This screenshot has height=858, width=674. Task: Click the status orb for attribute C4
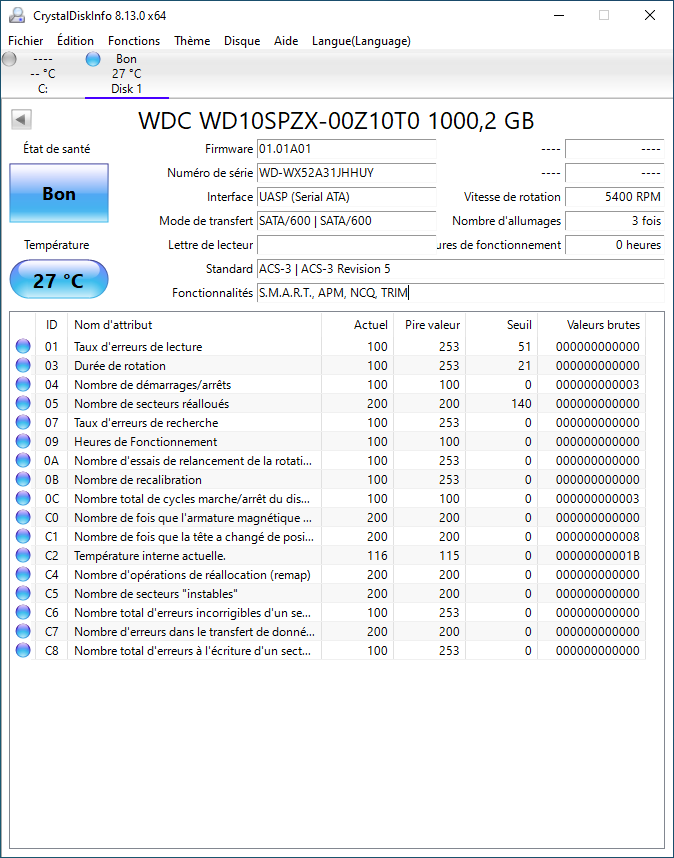tap(23, 575)
